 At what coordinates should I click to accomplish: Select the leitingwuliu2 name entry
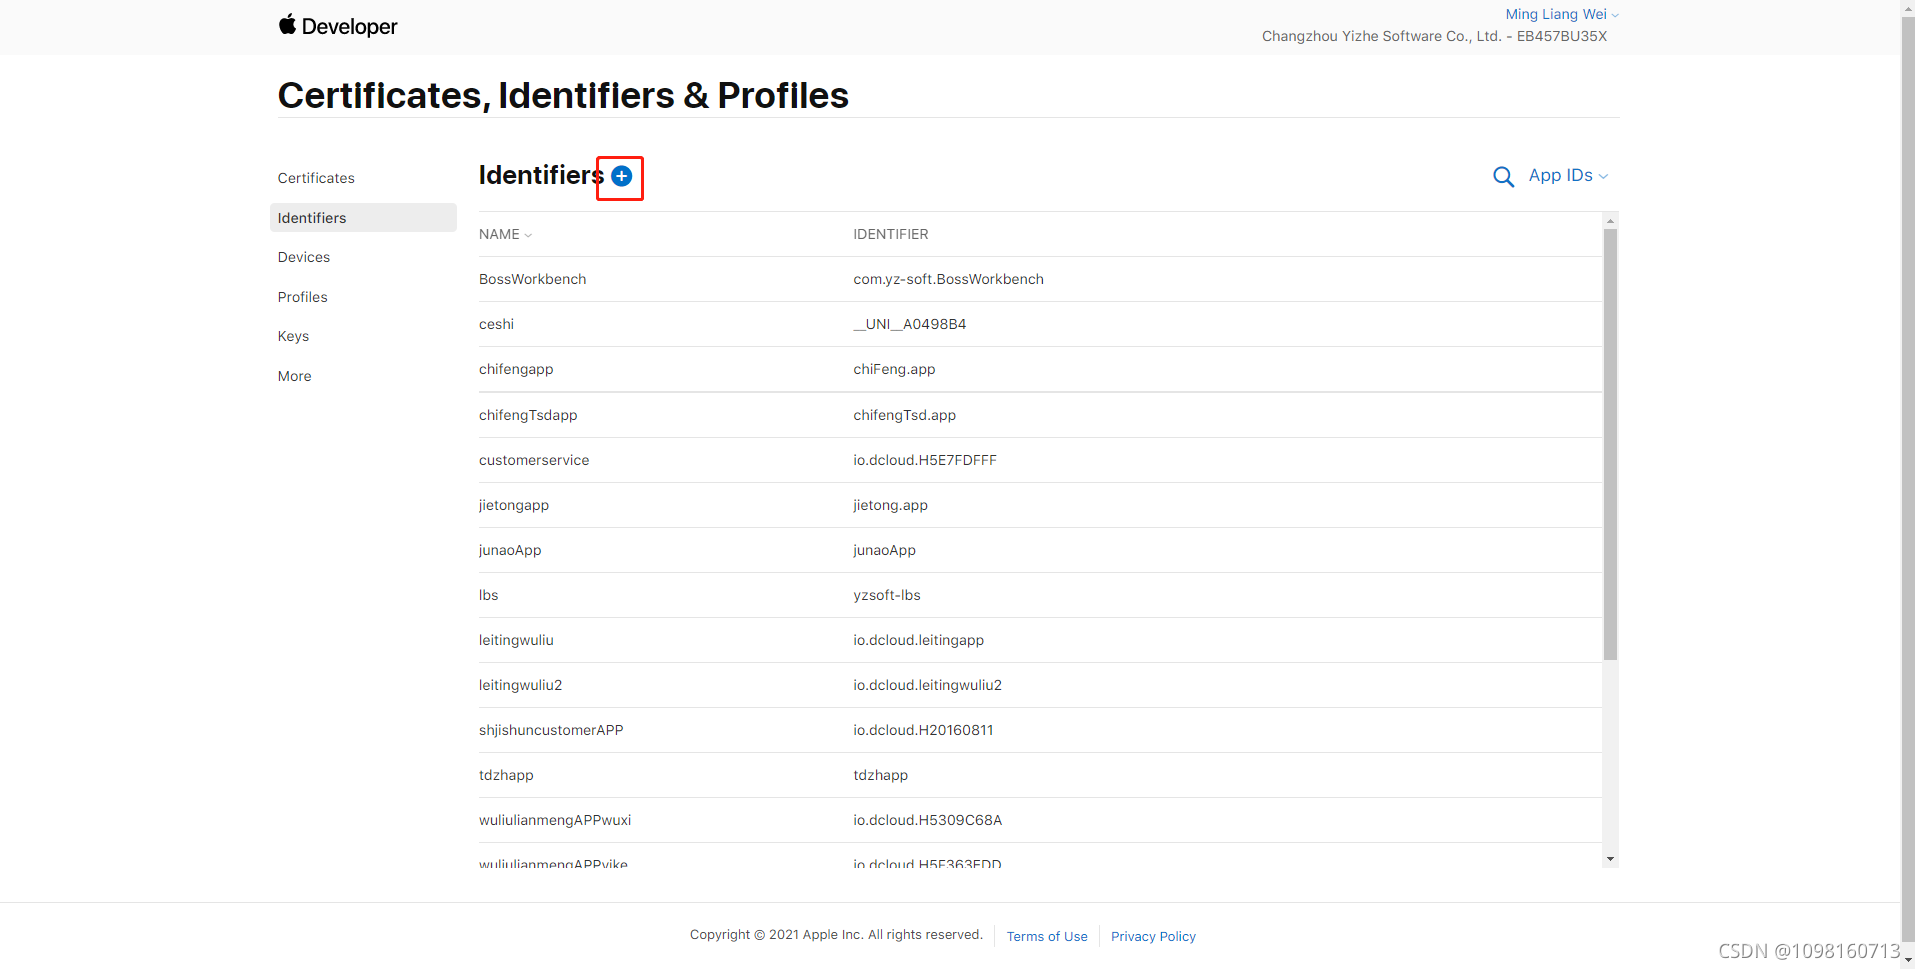[520, 685]
